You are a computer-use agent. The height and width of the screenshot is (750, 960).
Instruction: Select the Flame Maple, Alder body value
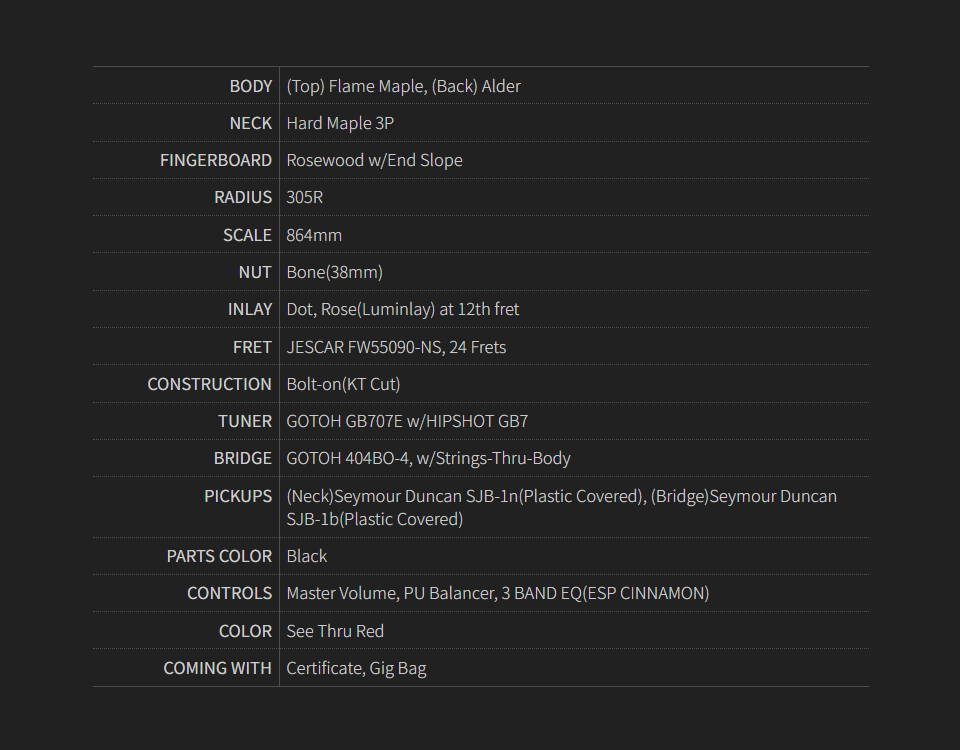403,86
